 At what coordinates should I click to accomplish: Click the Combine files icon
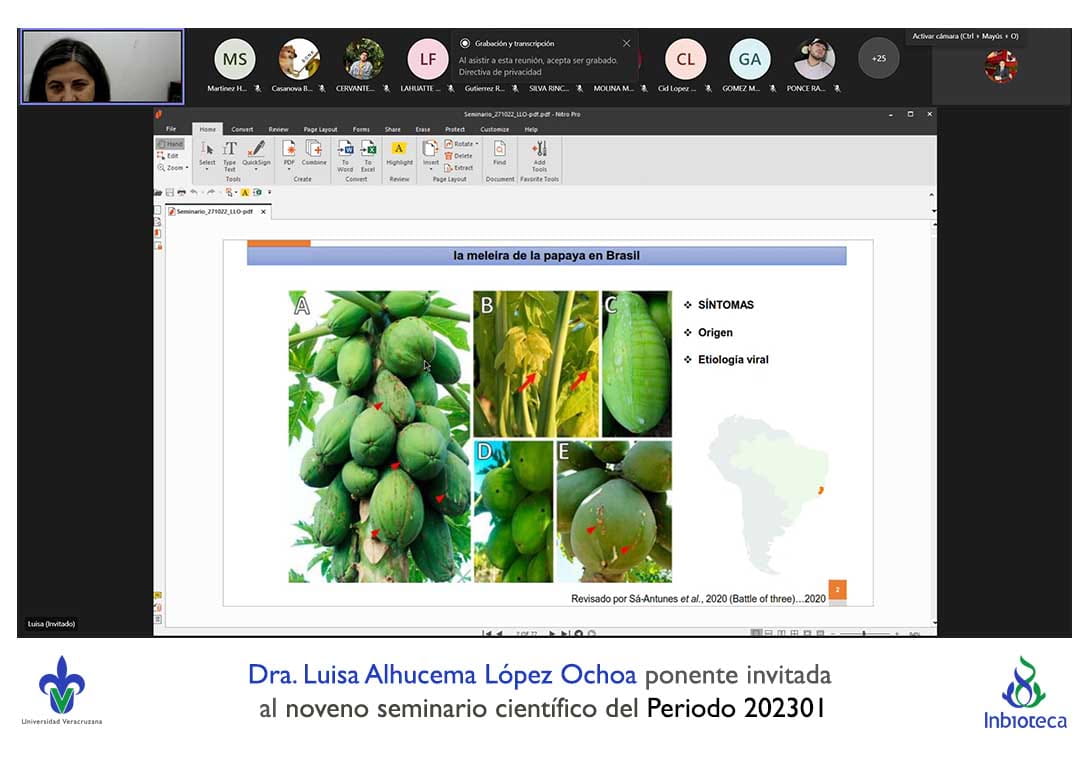314,153
